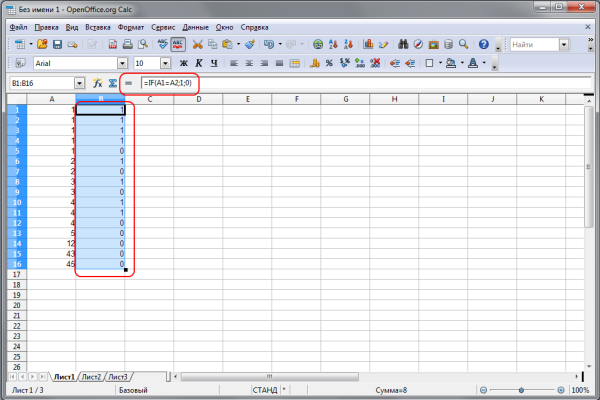Run the spellcheck tool
The width and height of the screenshot is (600, 400).
(163, 44)
